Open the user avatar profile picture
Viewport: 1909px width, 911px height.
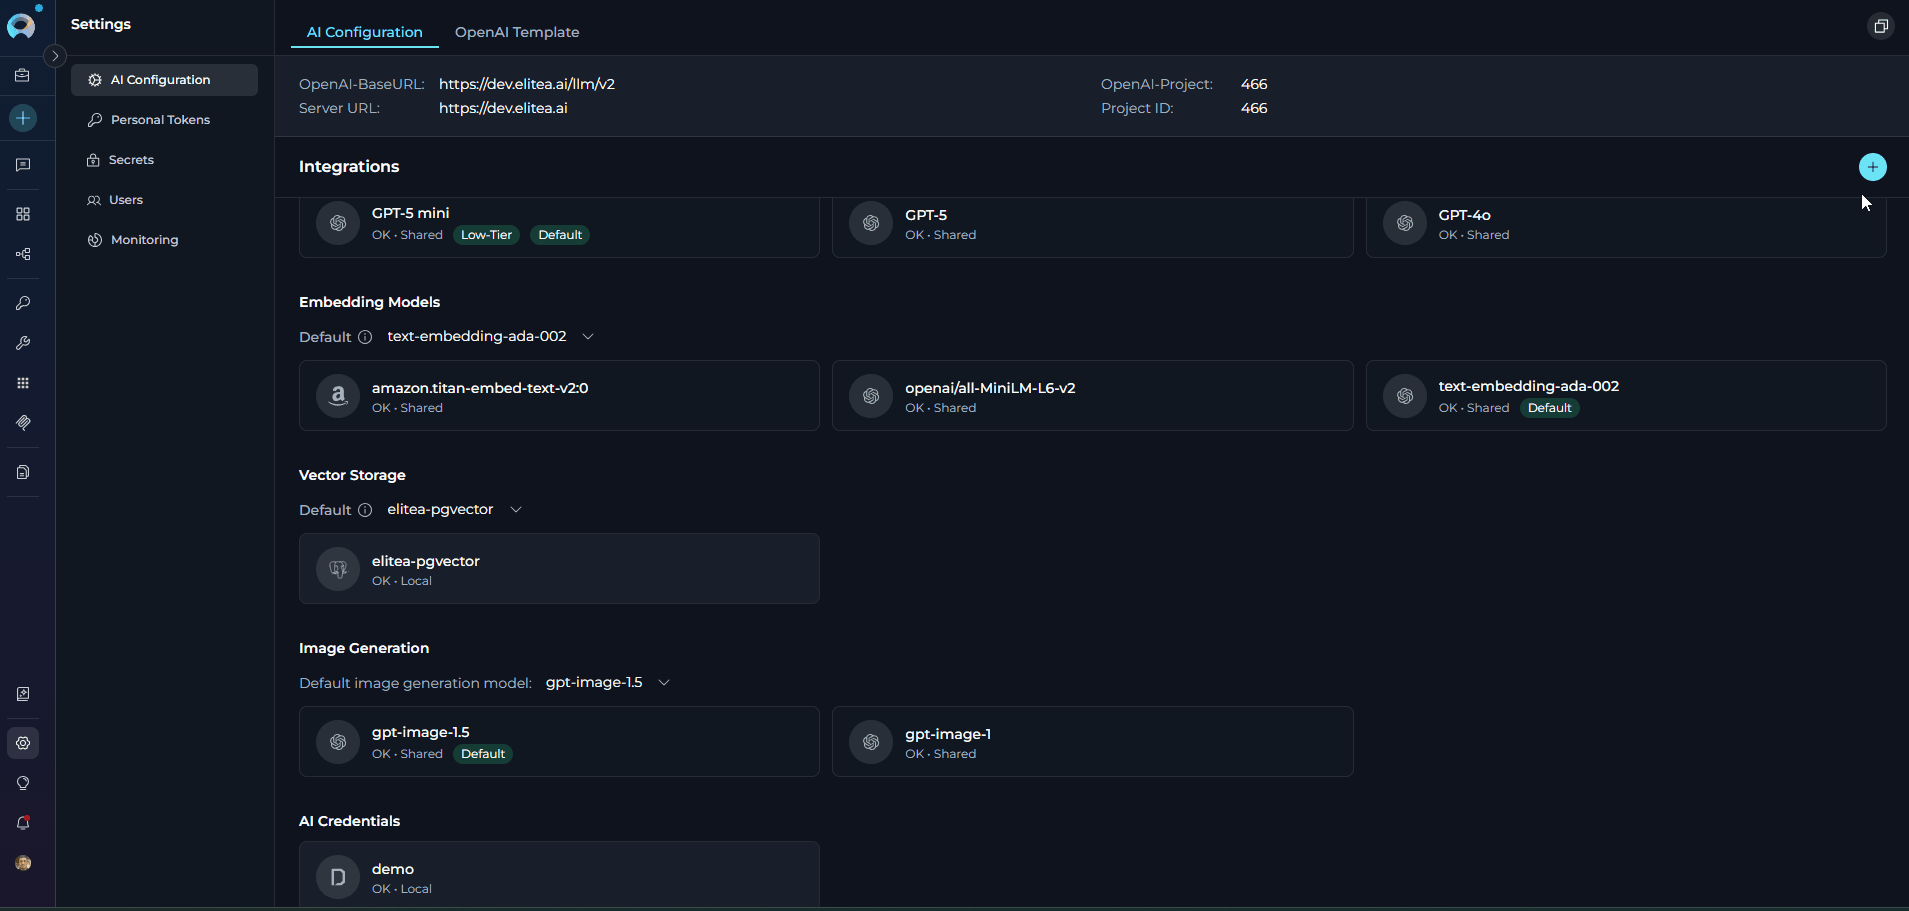point(23,863)
